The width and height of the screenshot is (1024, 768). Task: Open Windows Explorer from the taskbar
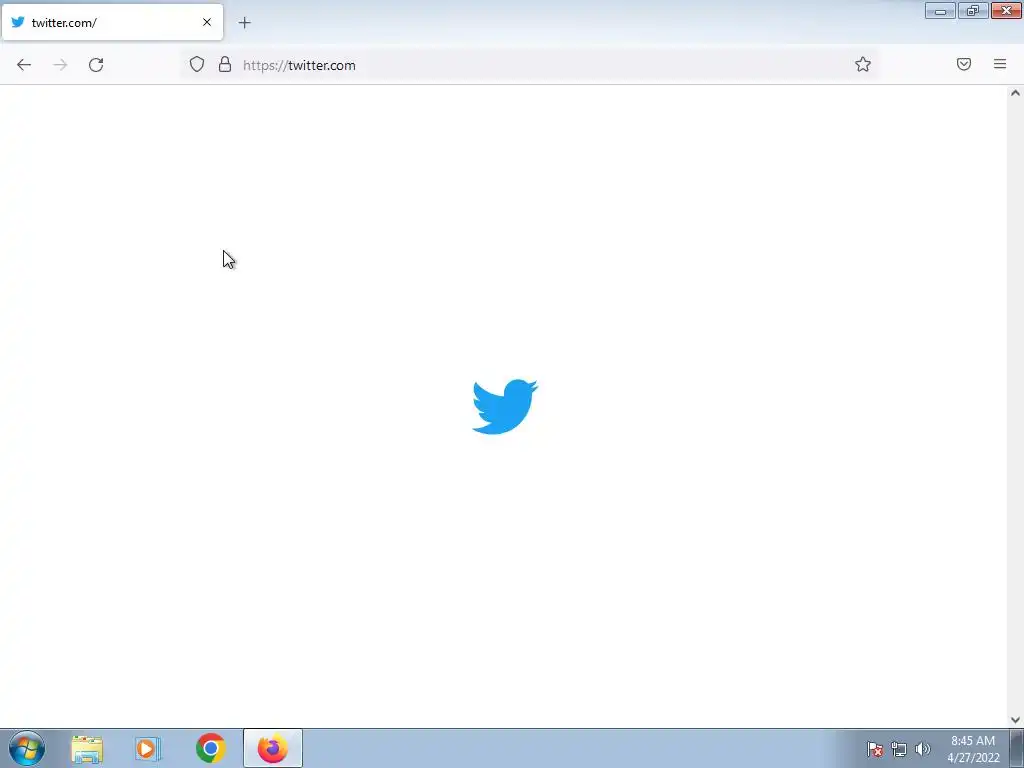(87, 749)
